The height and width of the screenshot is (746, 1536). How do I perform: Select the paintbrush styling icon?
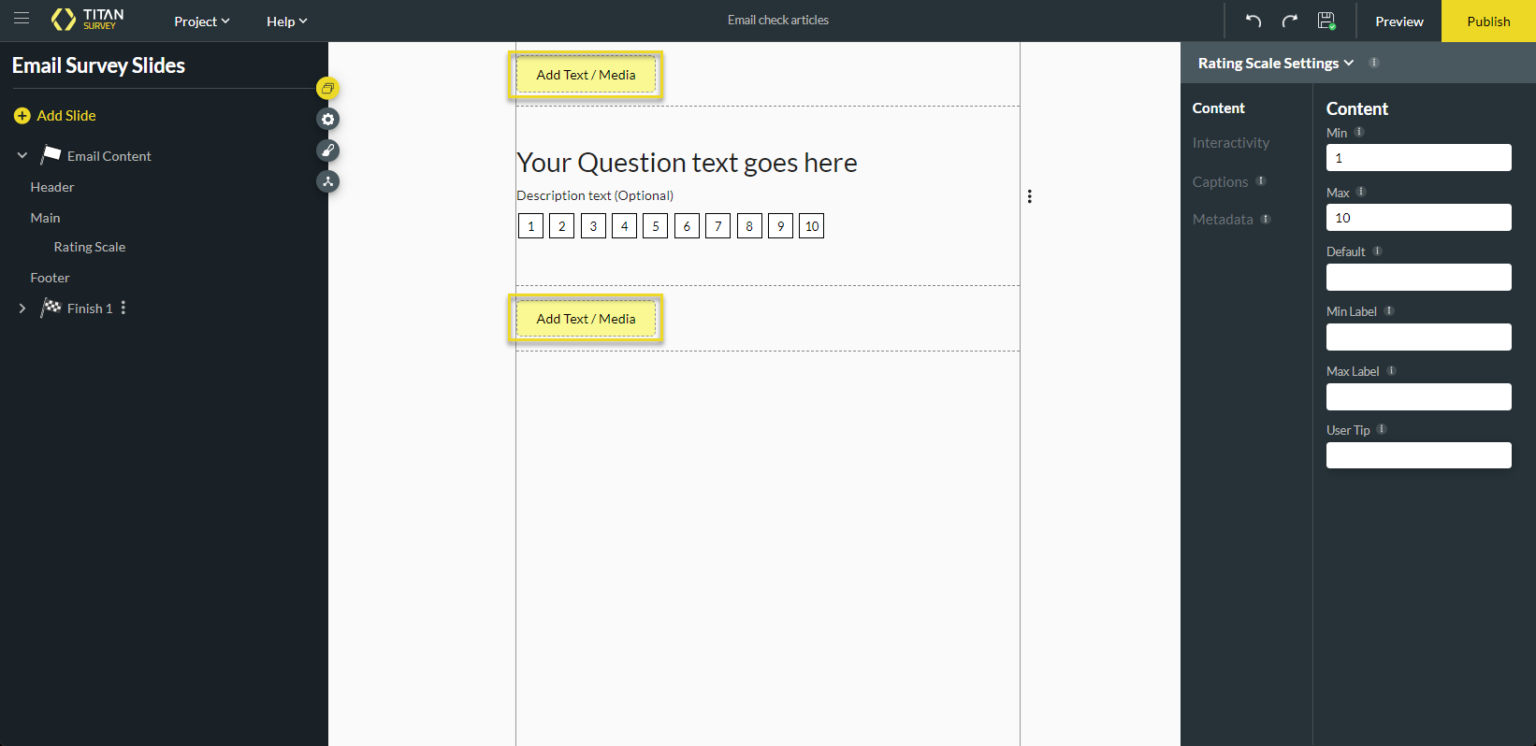pyautogui.click(x=328, y=149)
